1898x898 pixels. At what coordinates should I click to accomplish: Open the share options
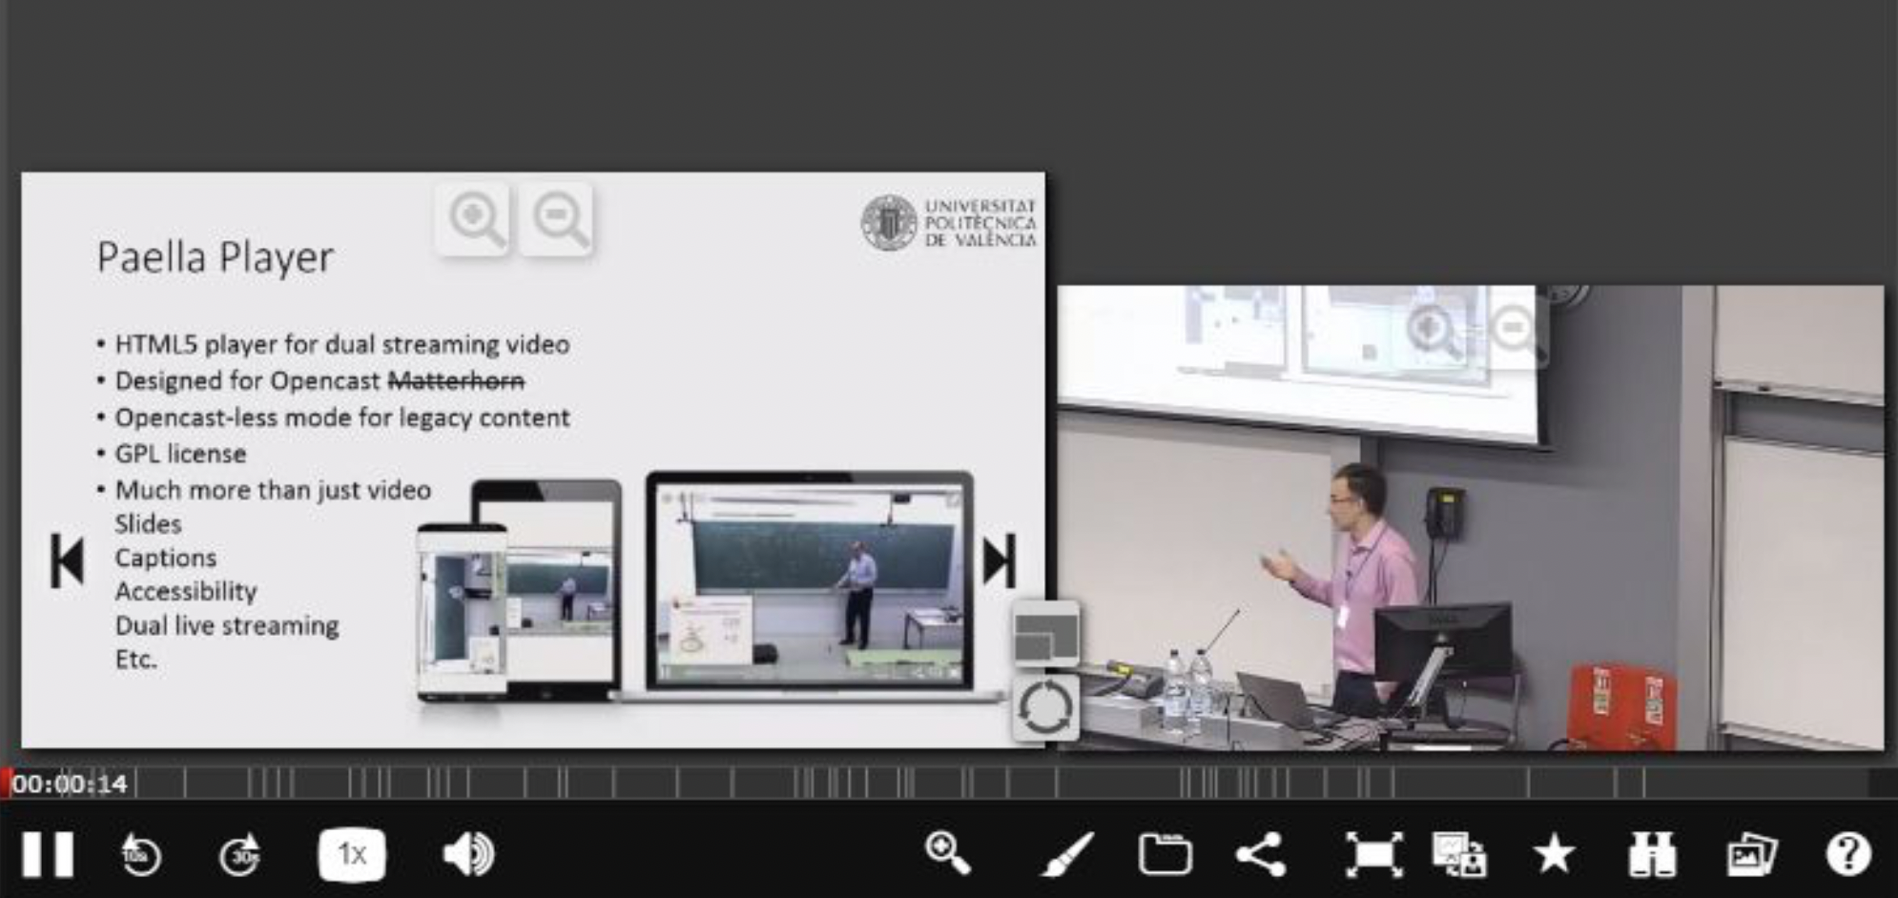pos(1261,855)
